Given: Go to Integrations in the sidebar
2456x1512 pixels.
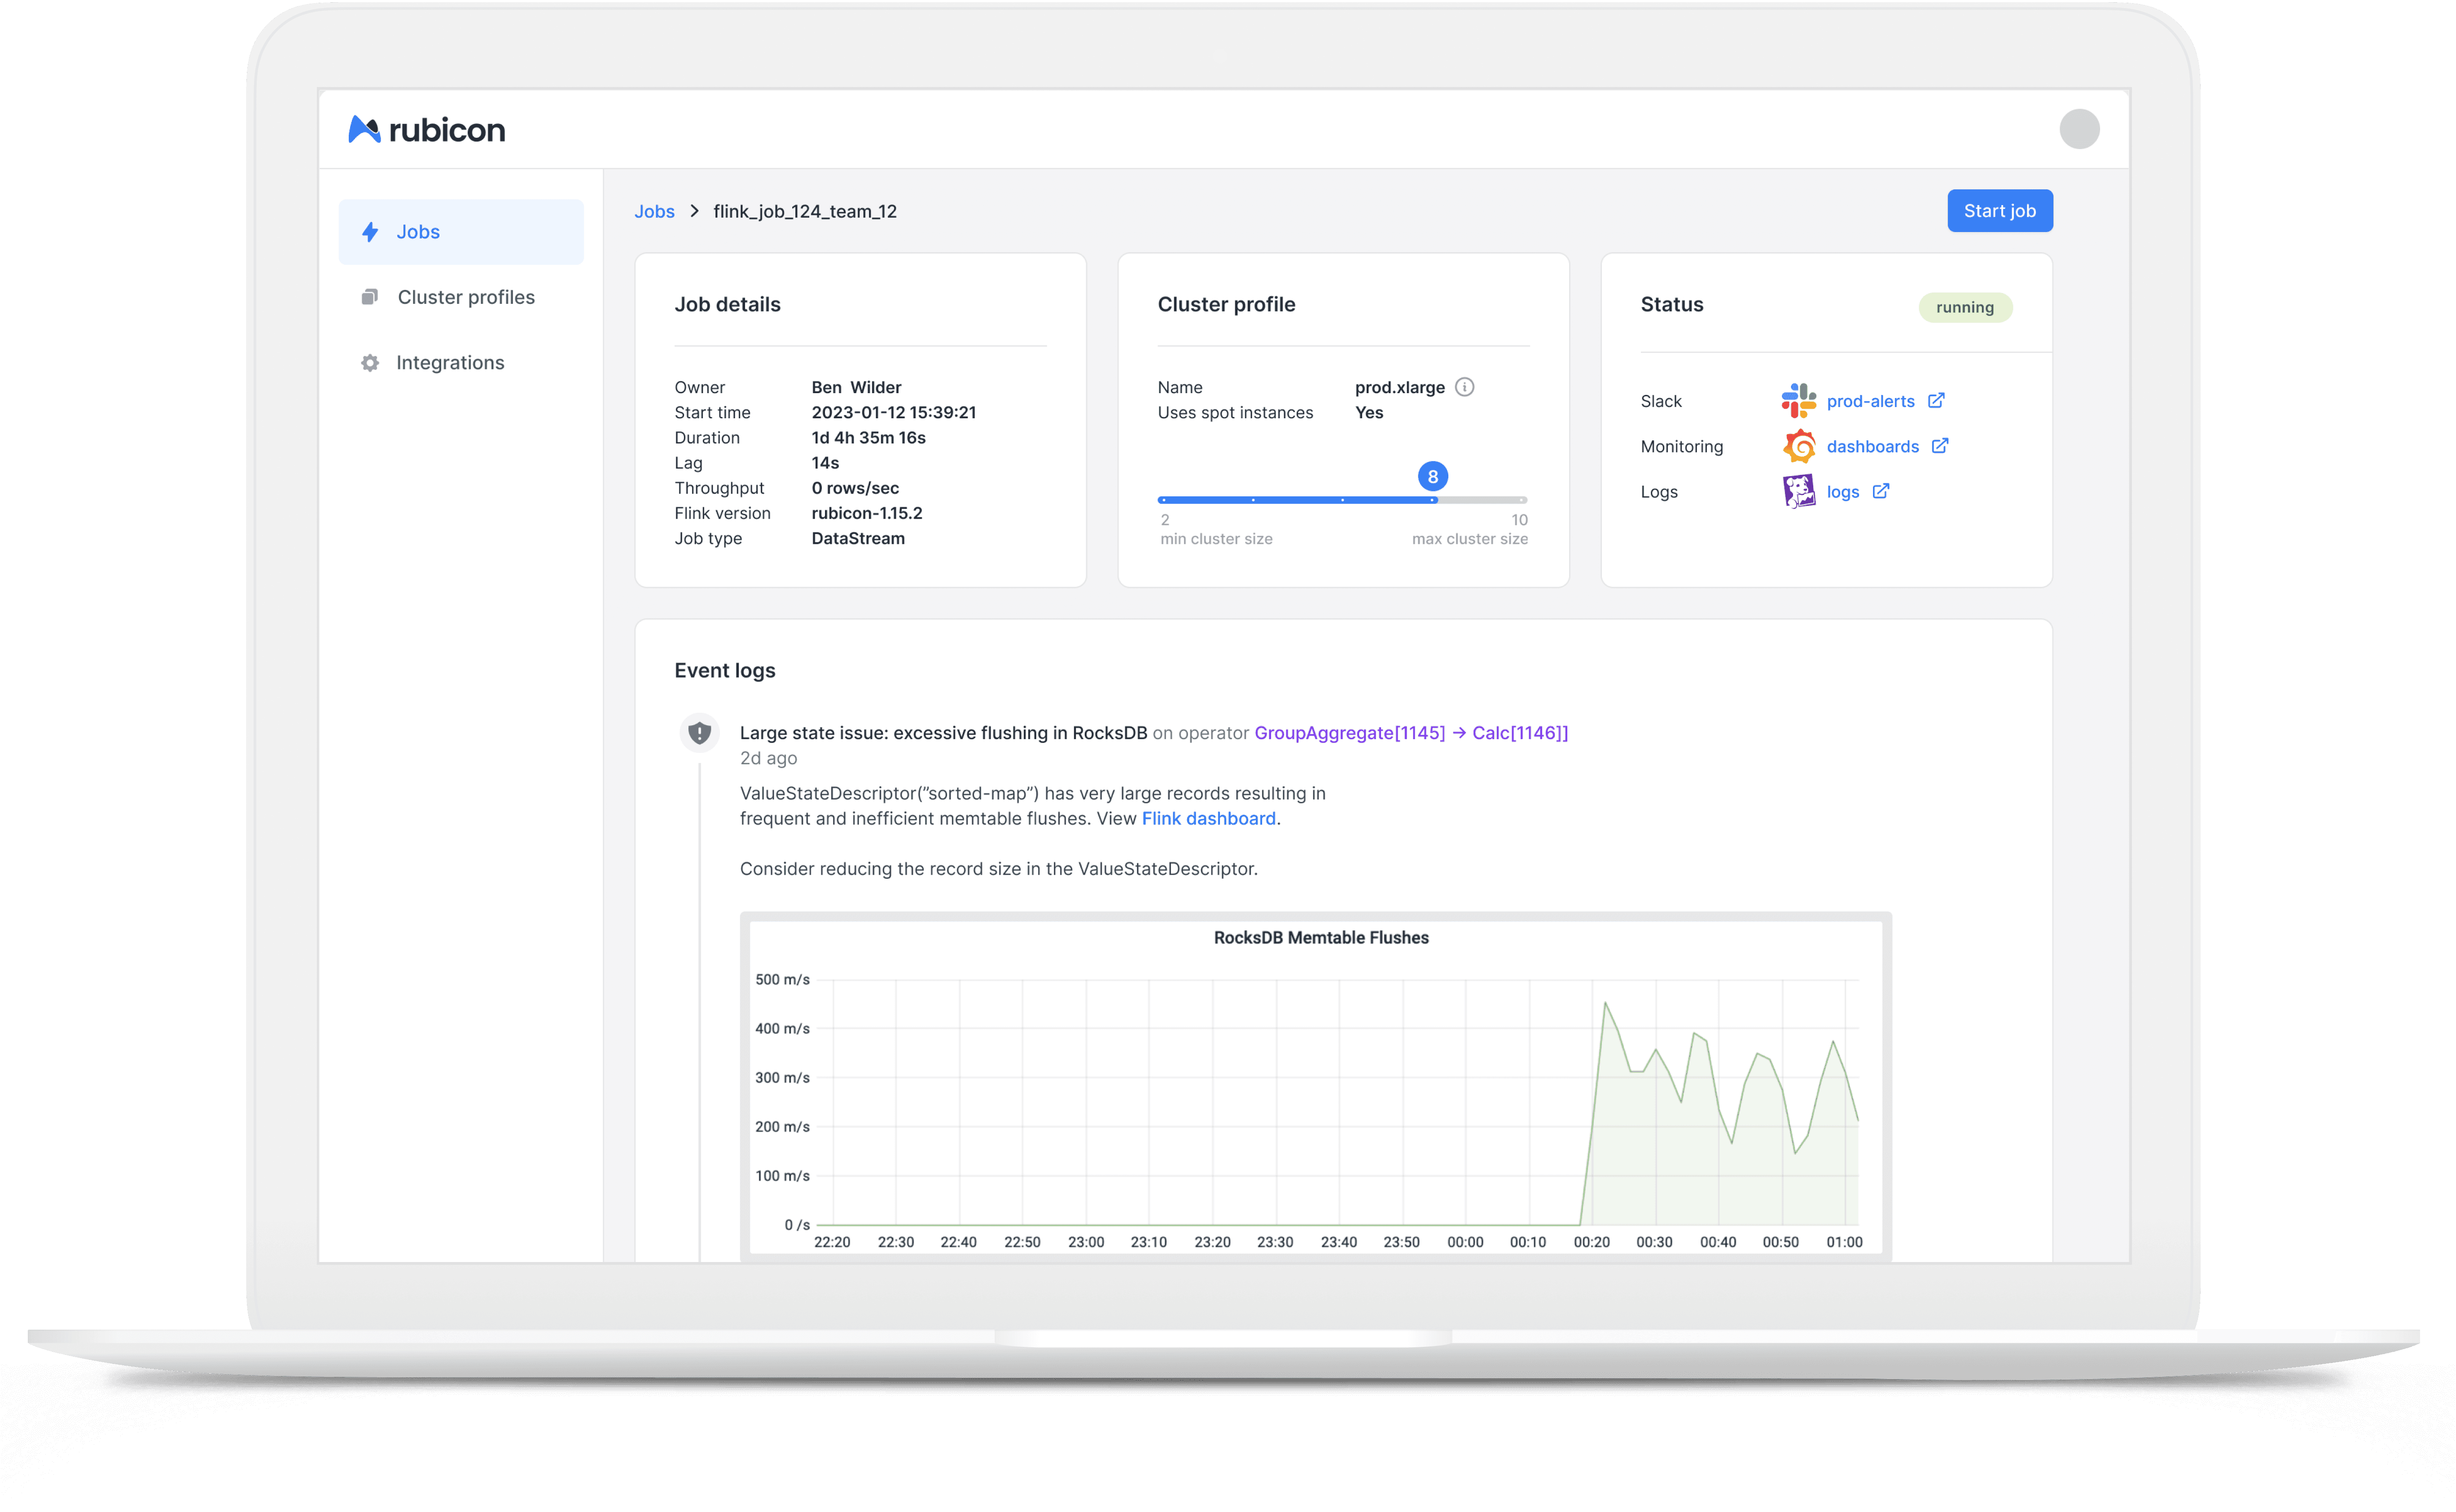Looking at the screenshot, I should click(x=461, y=363).
